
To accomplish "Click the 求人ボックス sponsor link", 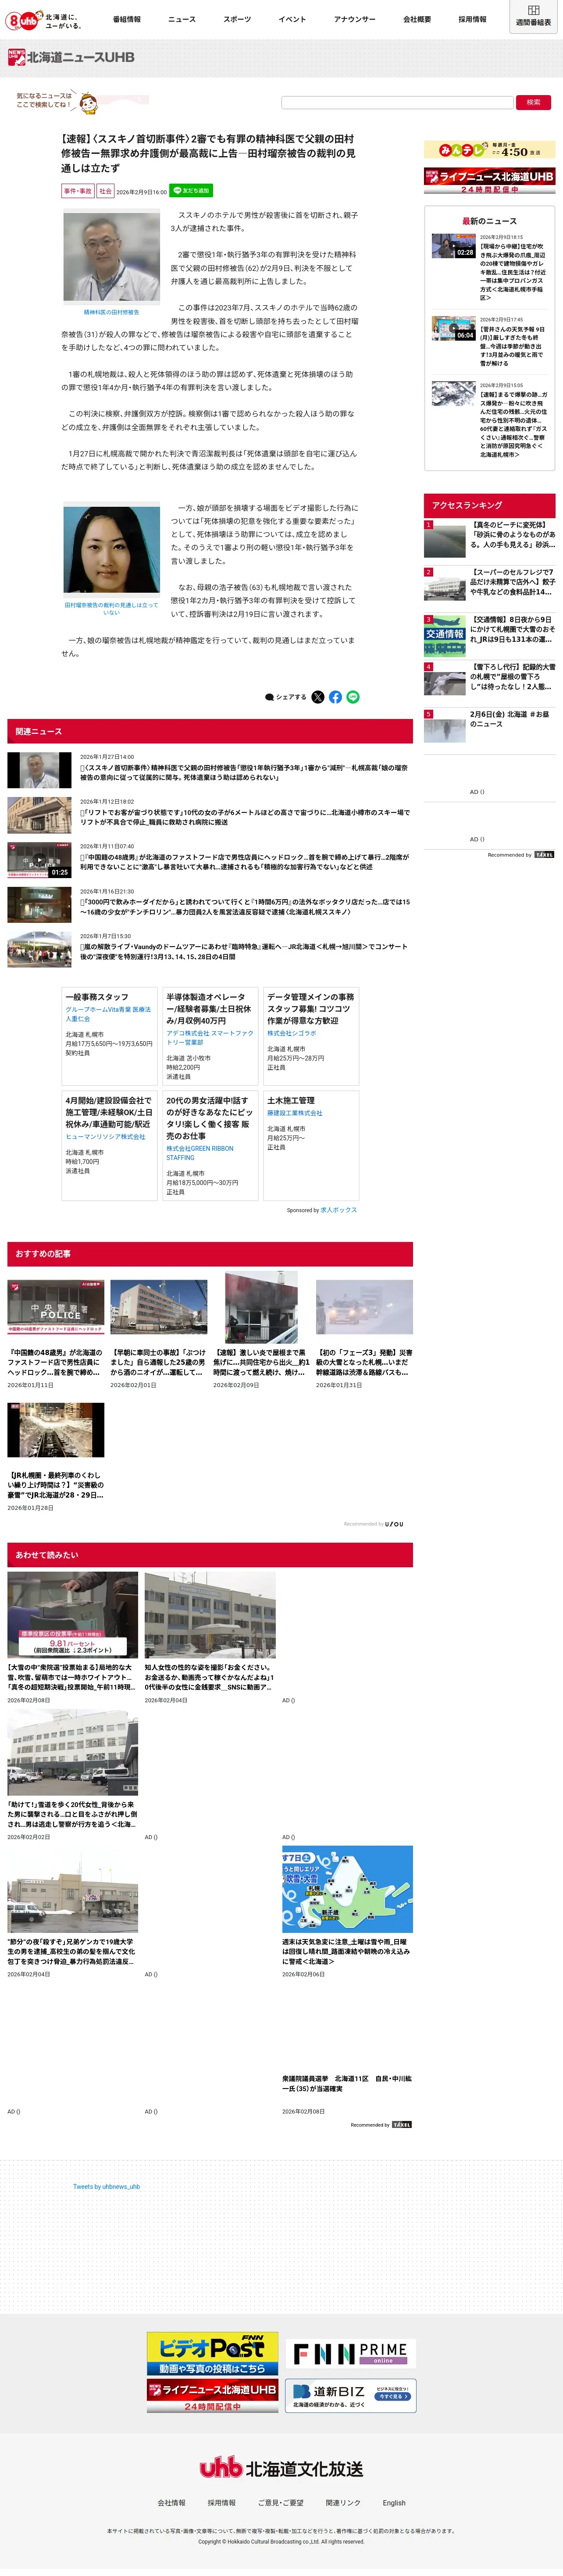I will (x=338, y=1210).
